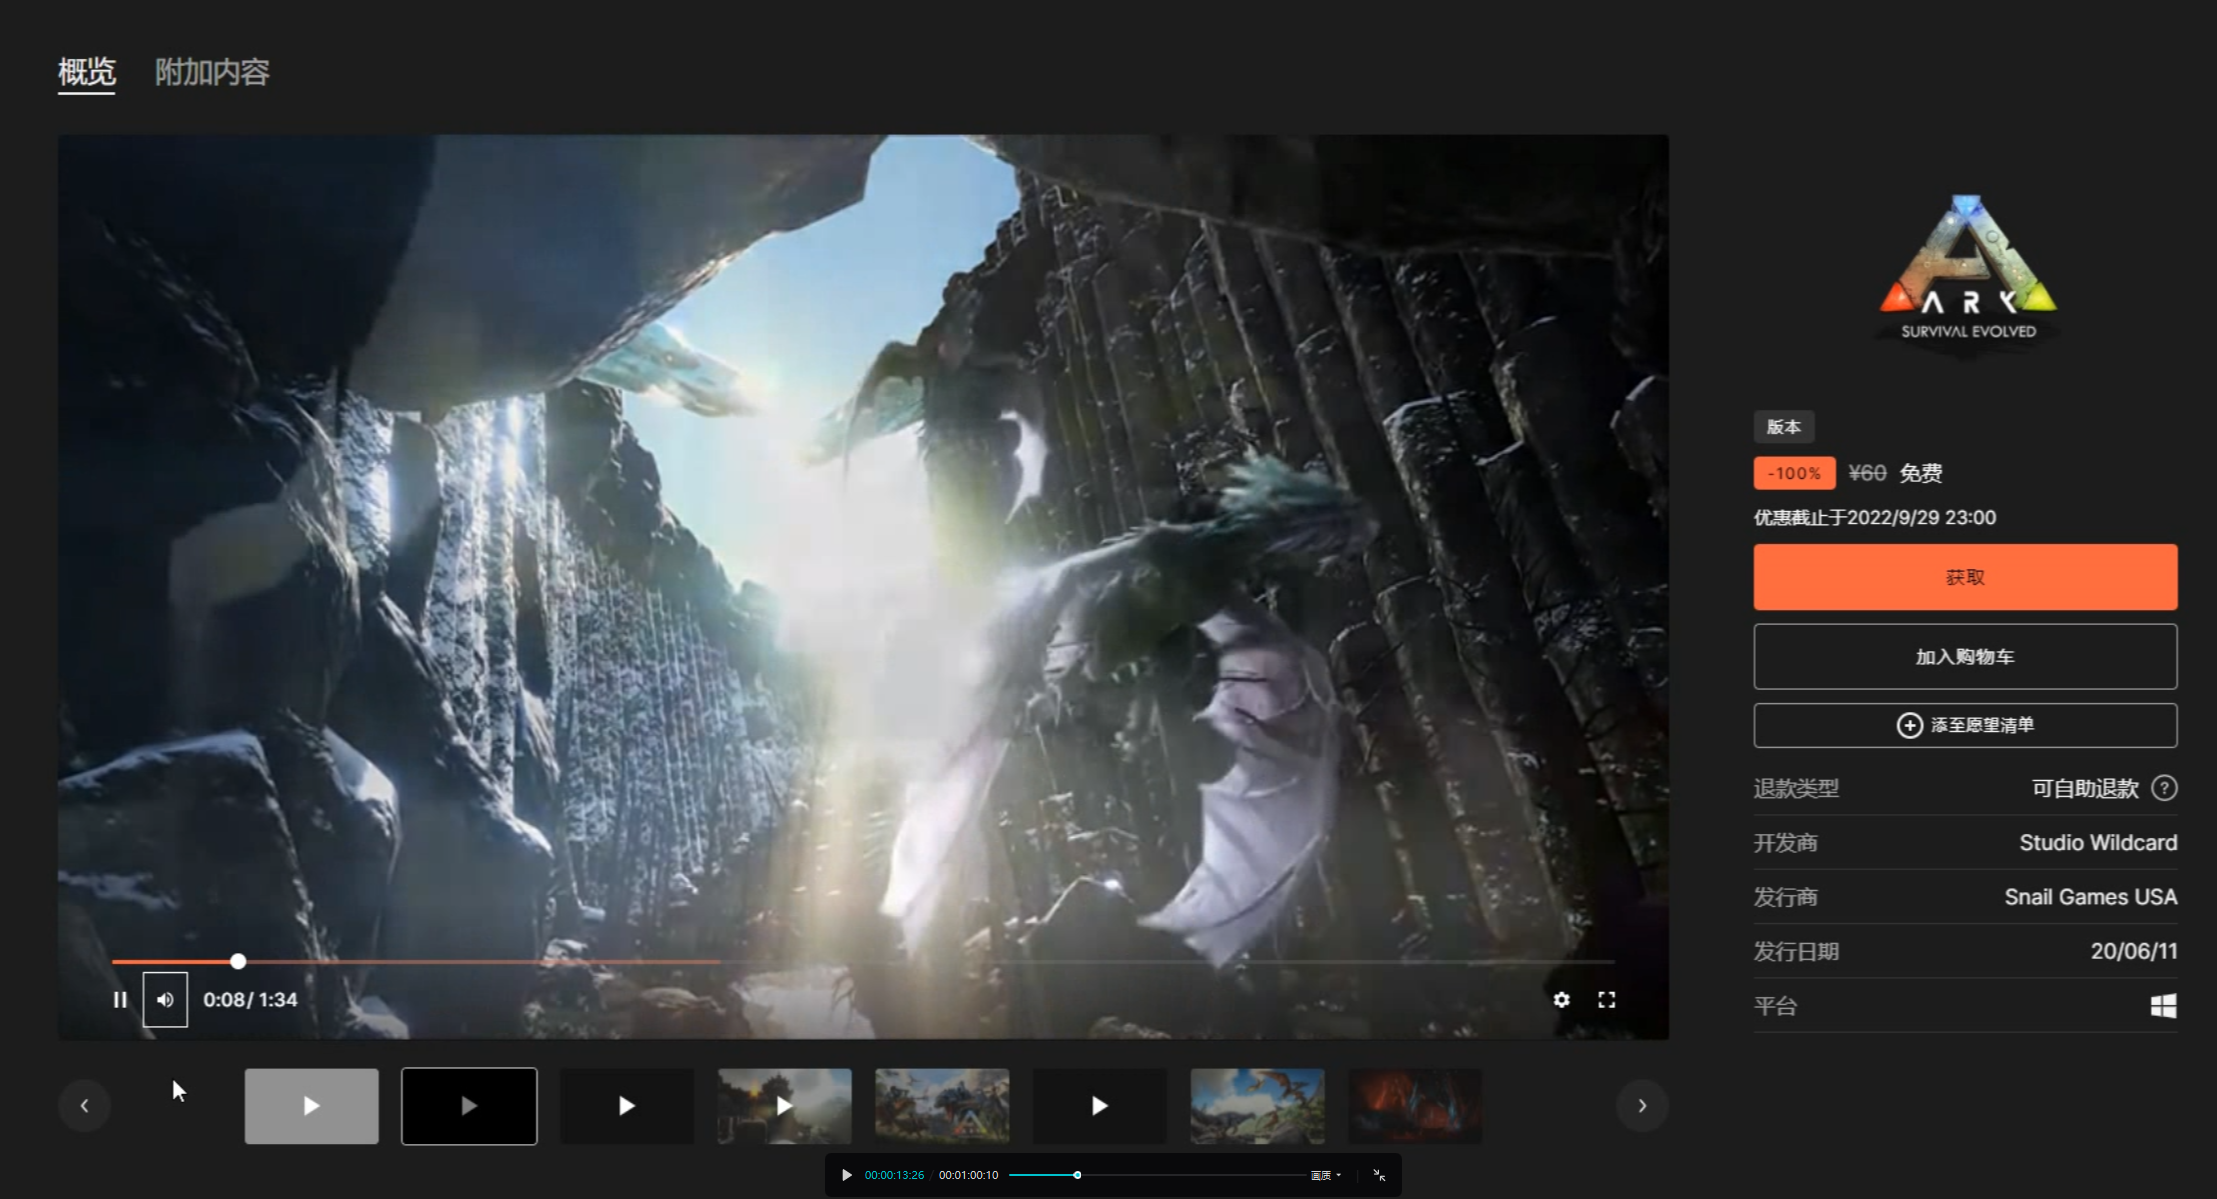Open the red lava screenshot thumbnail
The width and height of the screenshot is (2217, 1199).
(1415, 1105)
